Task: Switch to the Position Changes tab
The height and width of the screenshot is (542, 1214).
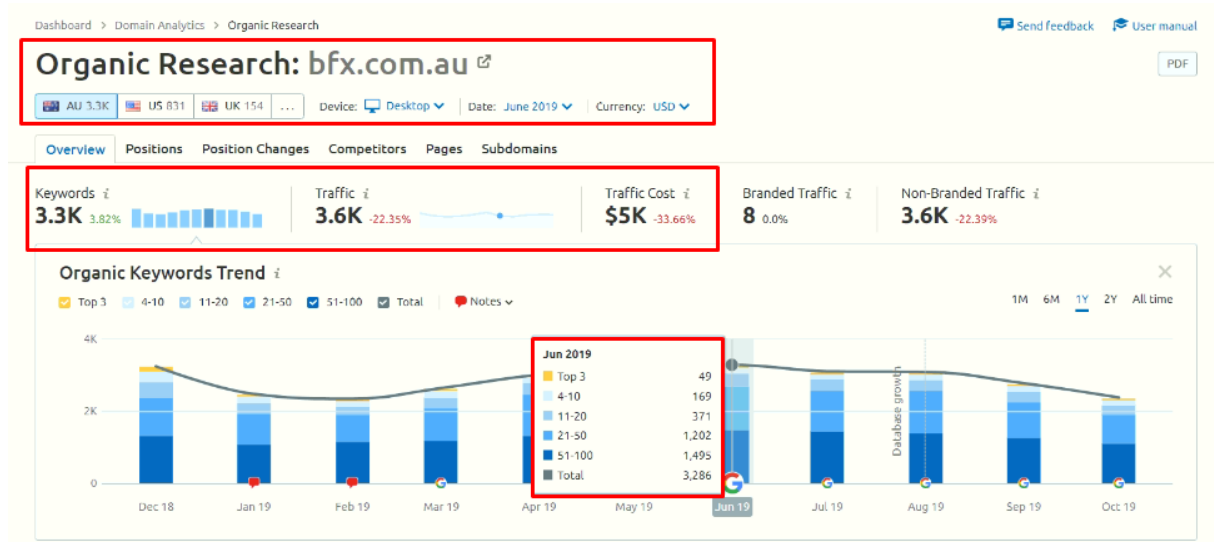Action: [x=256, y=149]
